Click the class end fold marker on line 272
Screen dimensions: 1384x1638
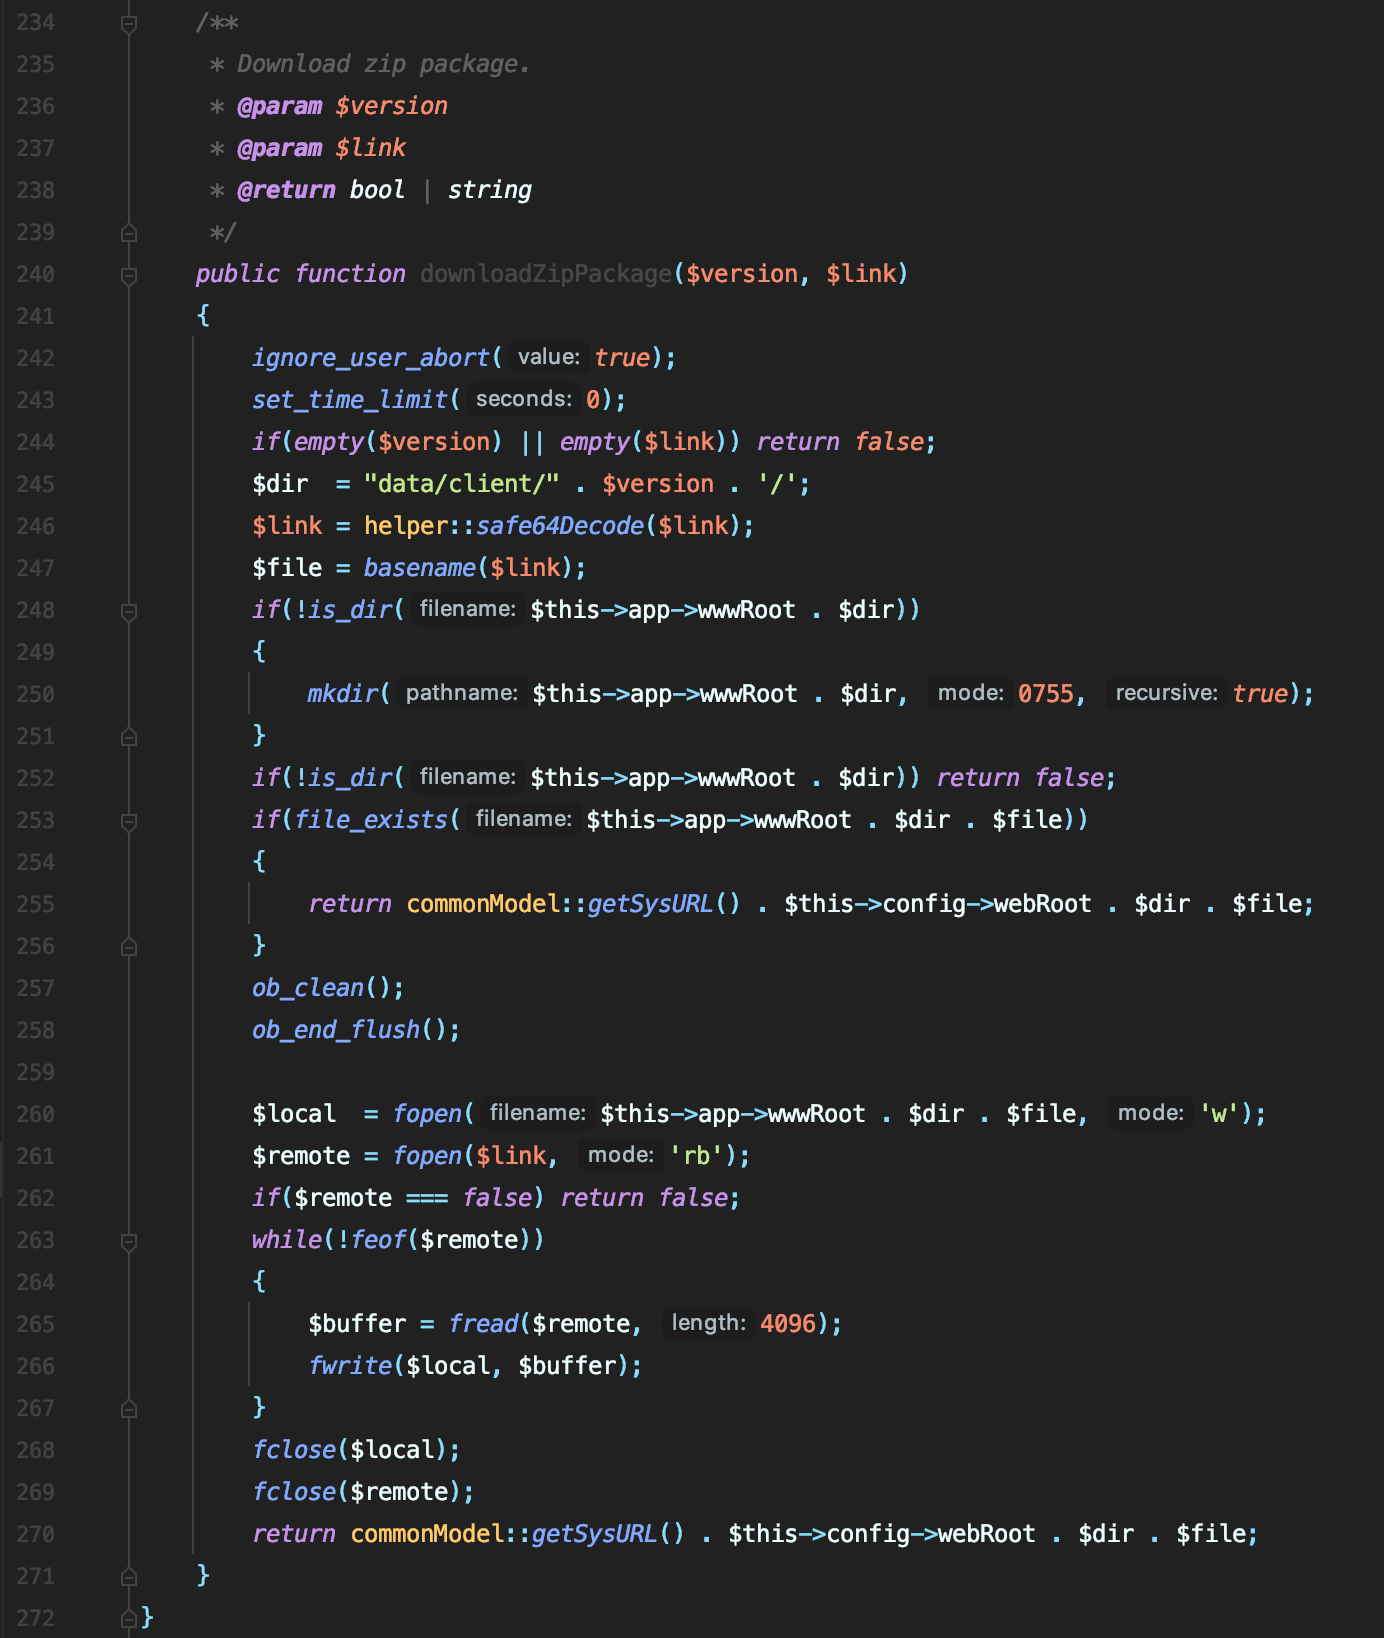(129, 1619)
